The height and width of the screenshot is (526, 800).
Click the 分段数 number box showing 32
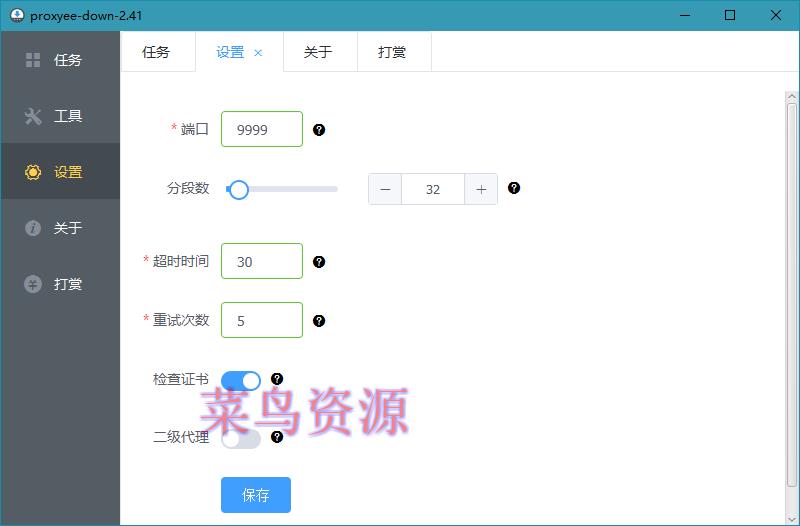[x=433, y=189]
